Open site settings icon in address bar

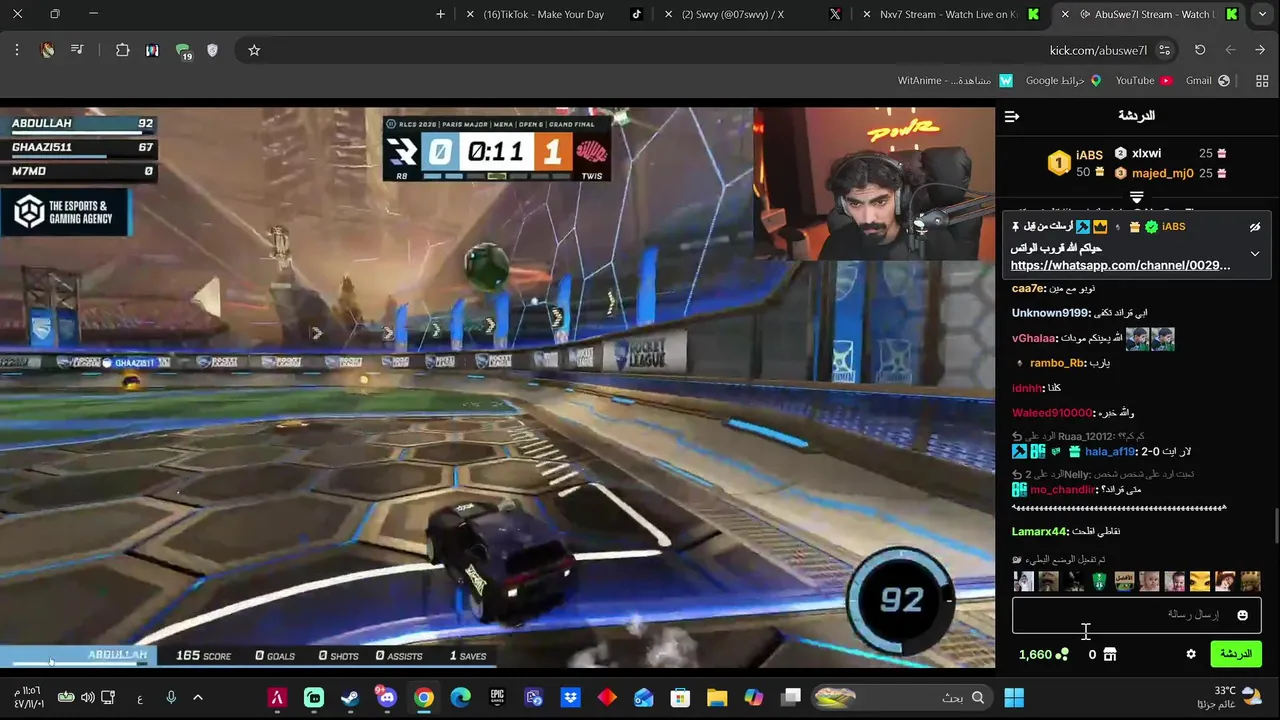1164,50
